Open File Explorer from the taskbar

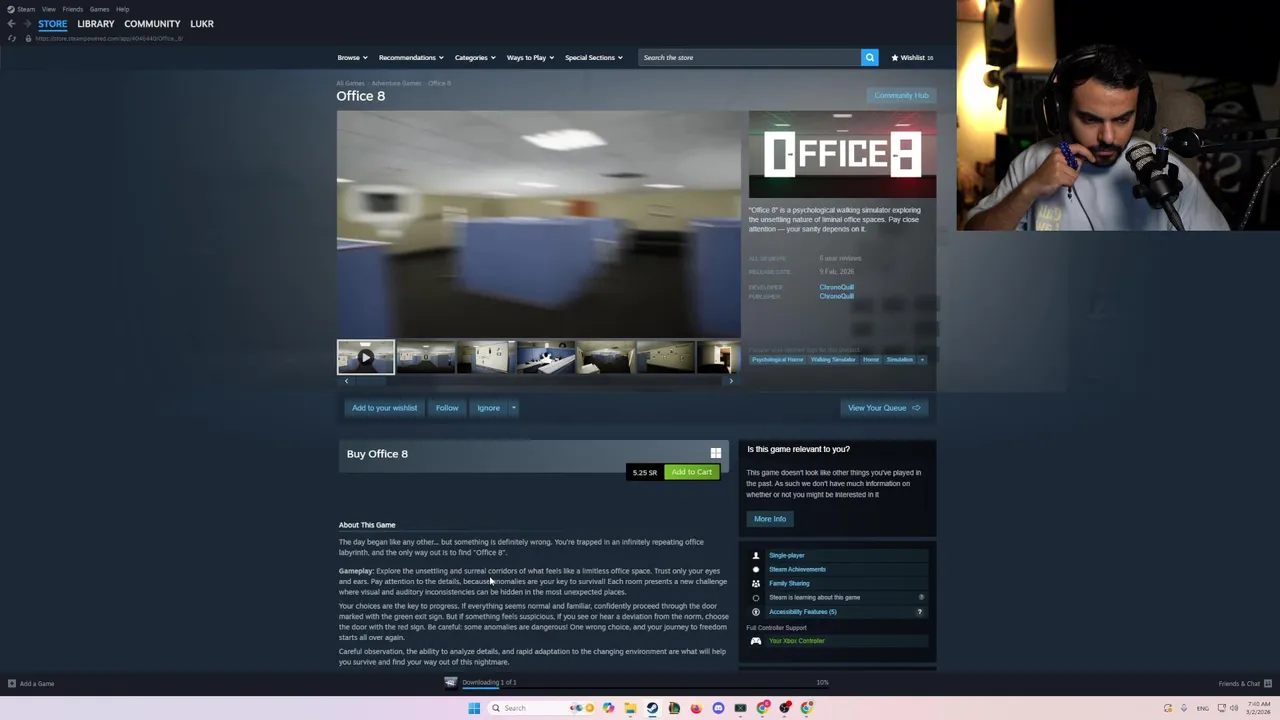pos(630,708)
